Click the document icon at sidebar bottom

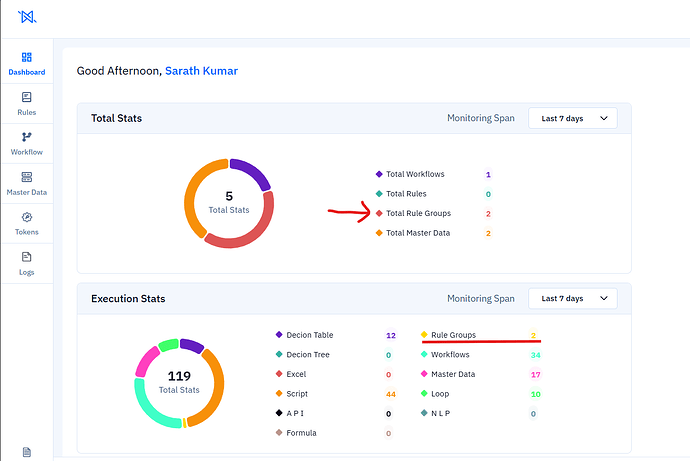(26, 452)
